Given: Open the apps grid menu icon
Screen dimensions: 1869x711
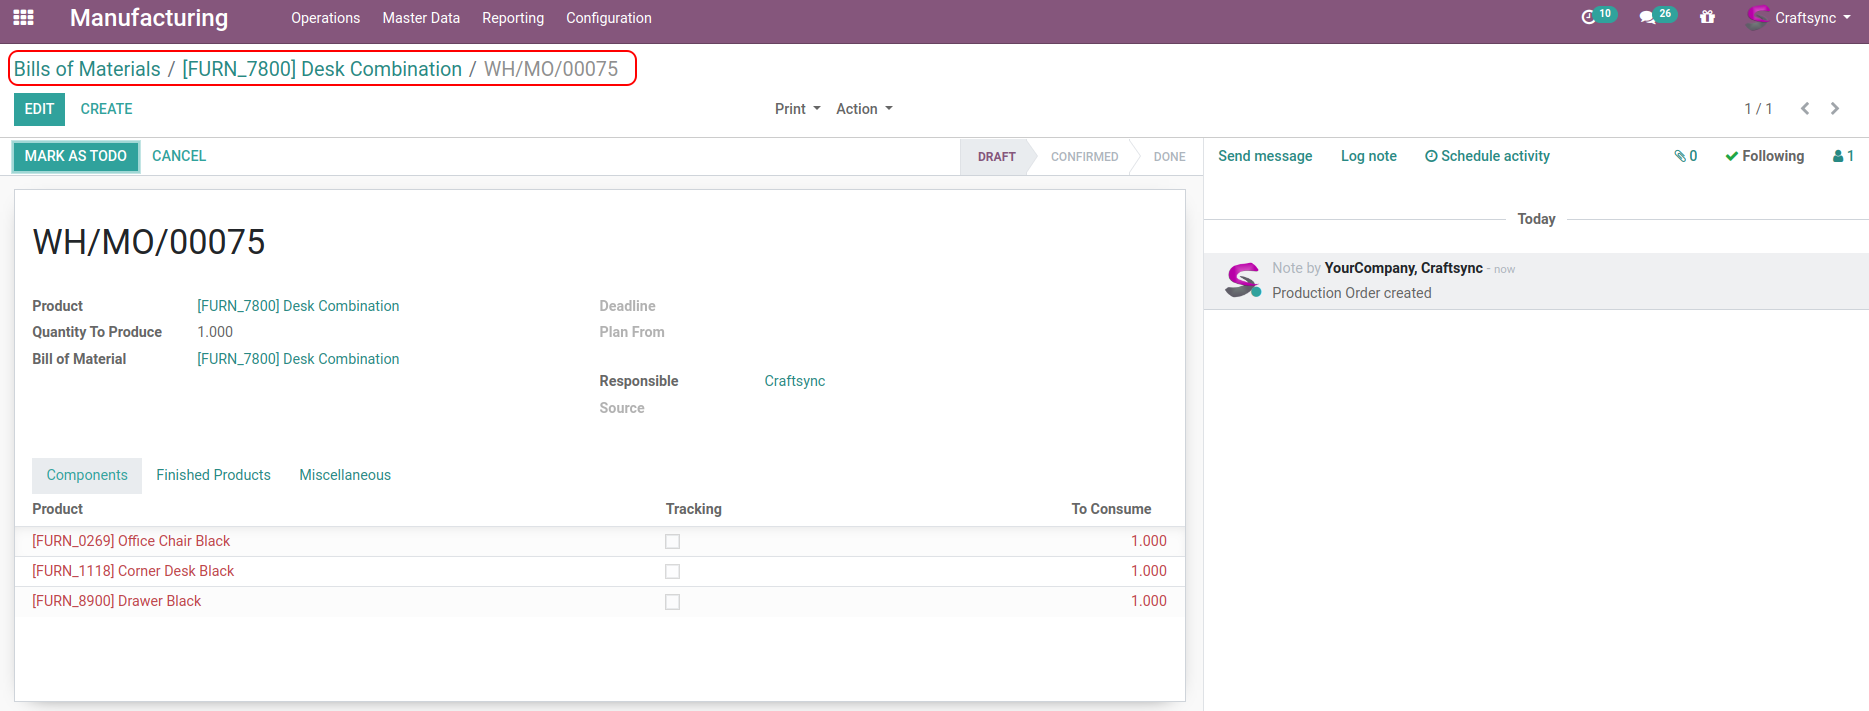Looking at the screenshot, I should [x=23, y=18].
